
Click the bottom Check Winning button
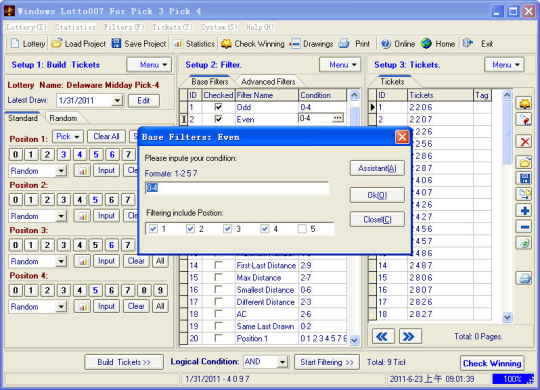coord(492,363)
